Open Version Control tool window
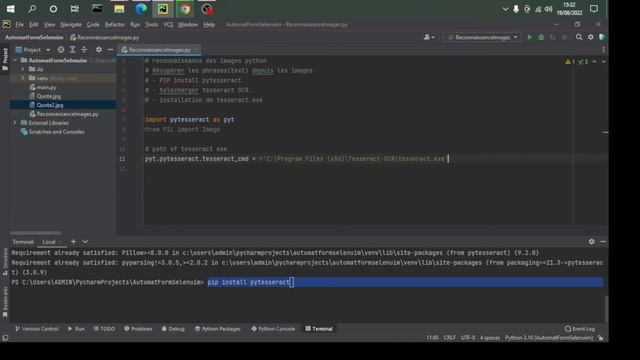Viewport: 640px width, 360px height. (37, 329)
